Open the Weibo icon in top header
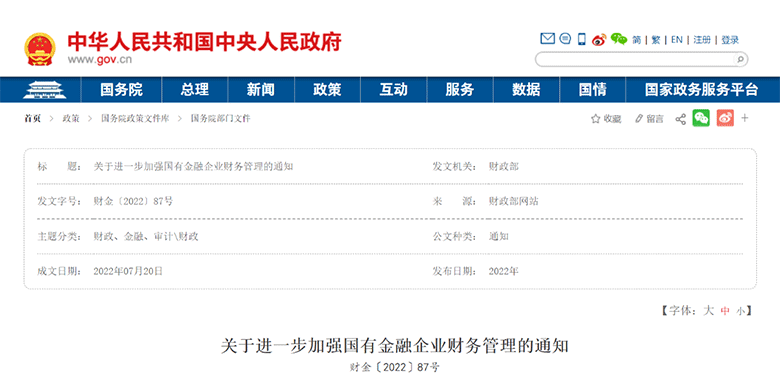Screen dimensions: 780x380 point(599,39)
